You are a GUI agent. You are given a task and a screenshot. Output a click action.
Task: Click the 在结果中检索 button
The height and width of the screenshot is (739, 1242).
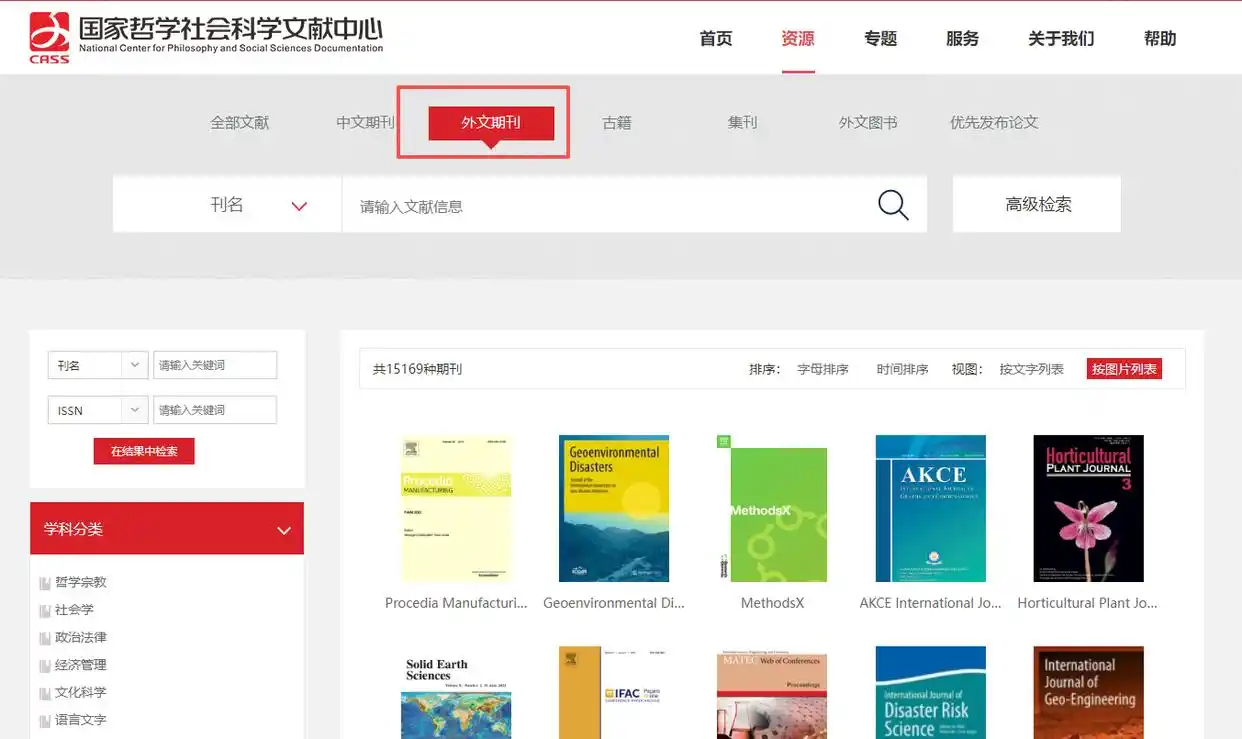[144, 451]
